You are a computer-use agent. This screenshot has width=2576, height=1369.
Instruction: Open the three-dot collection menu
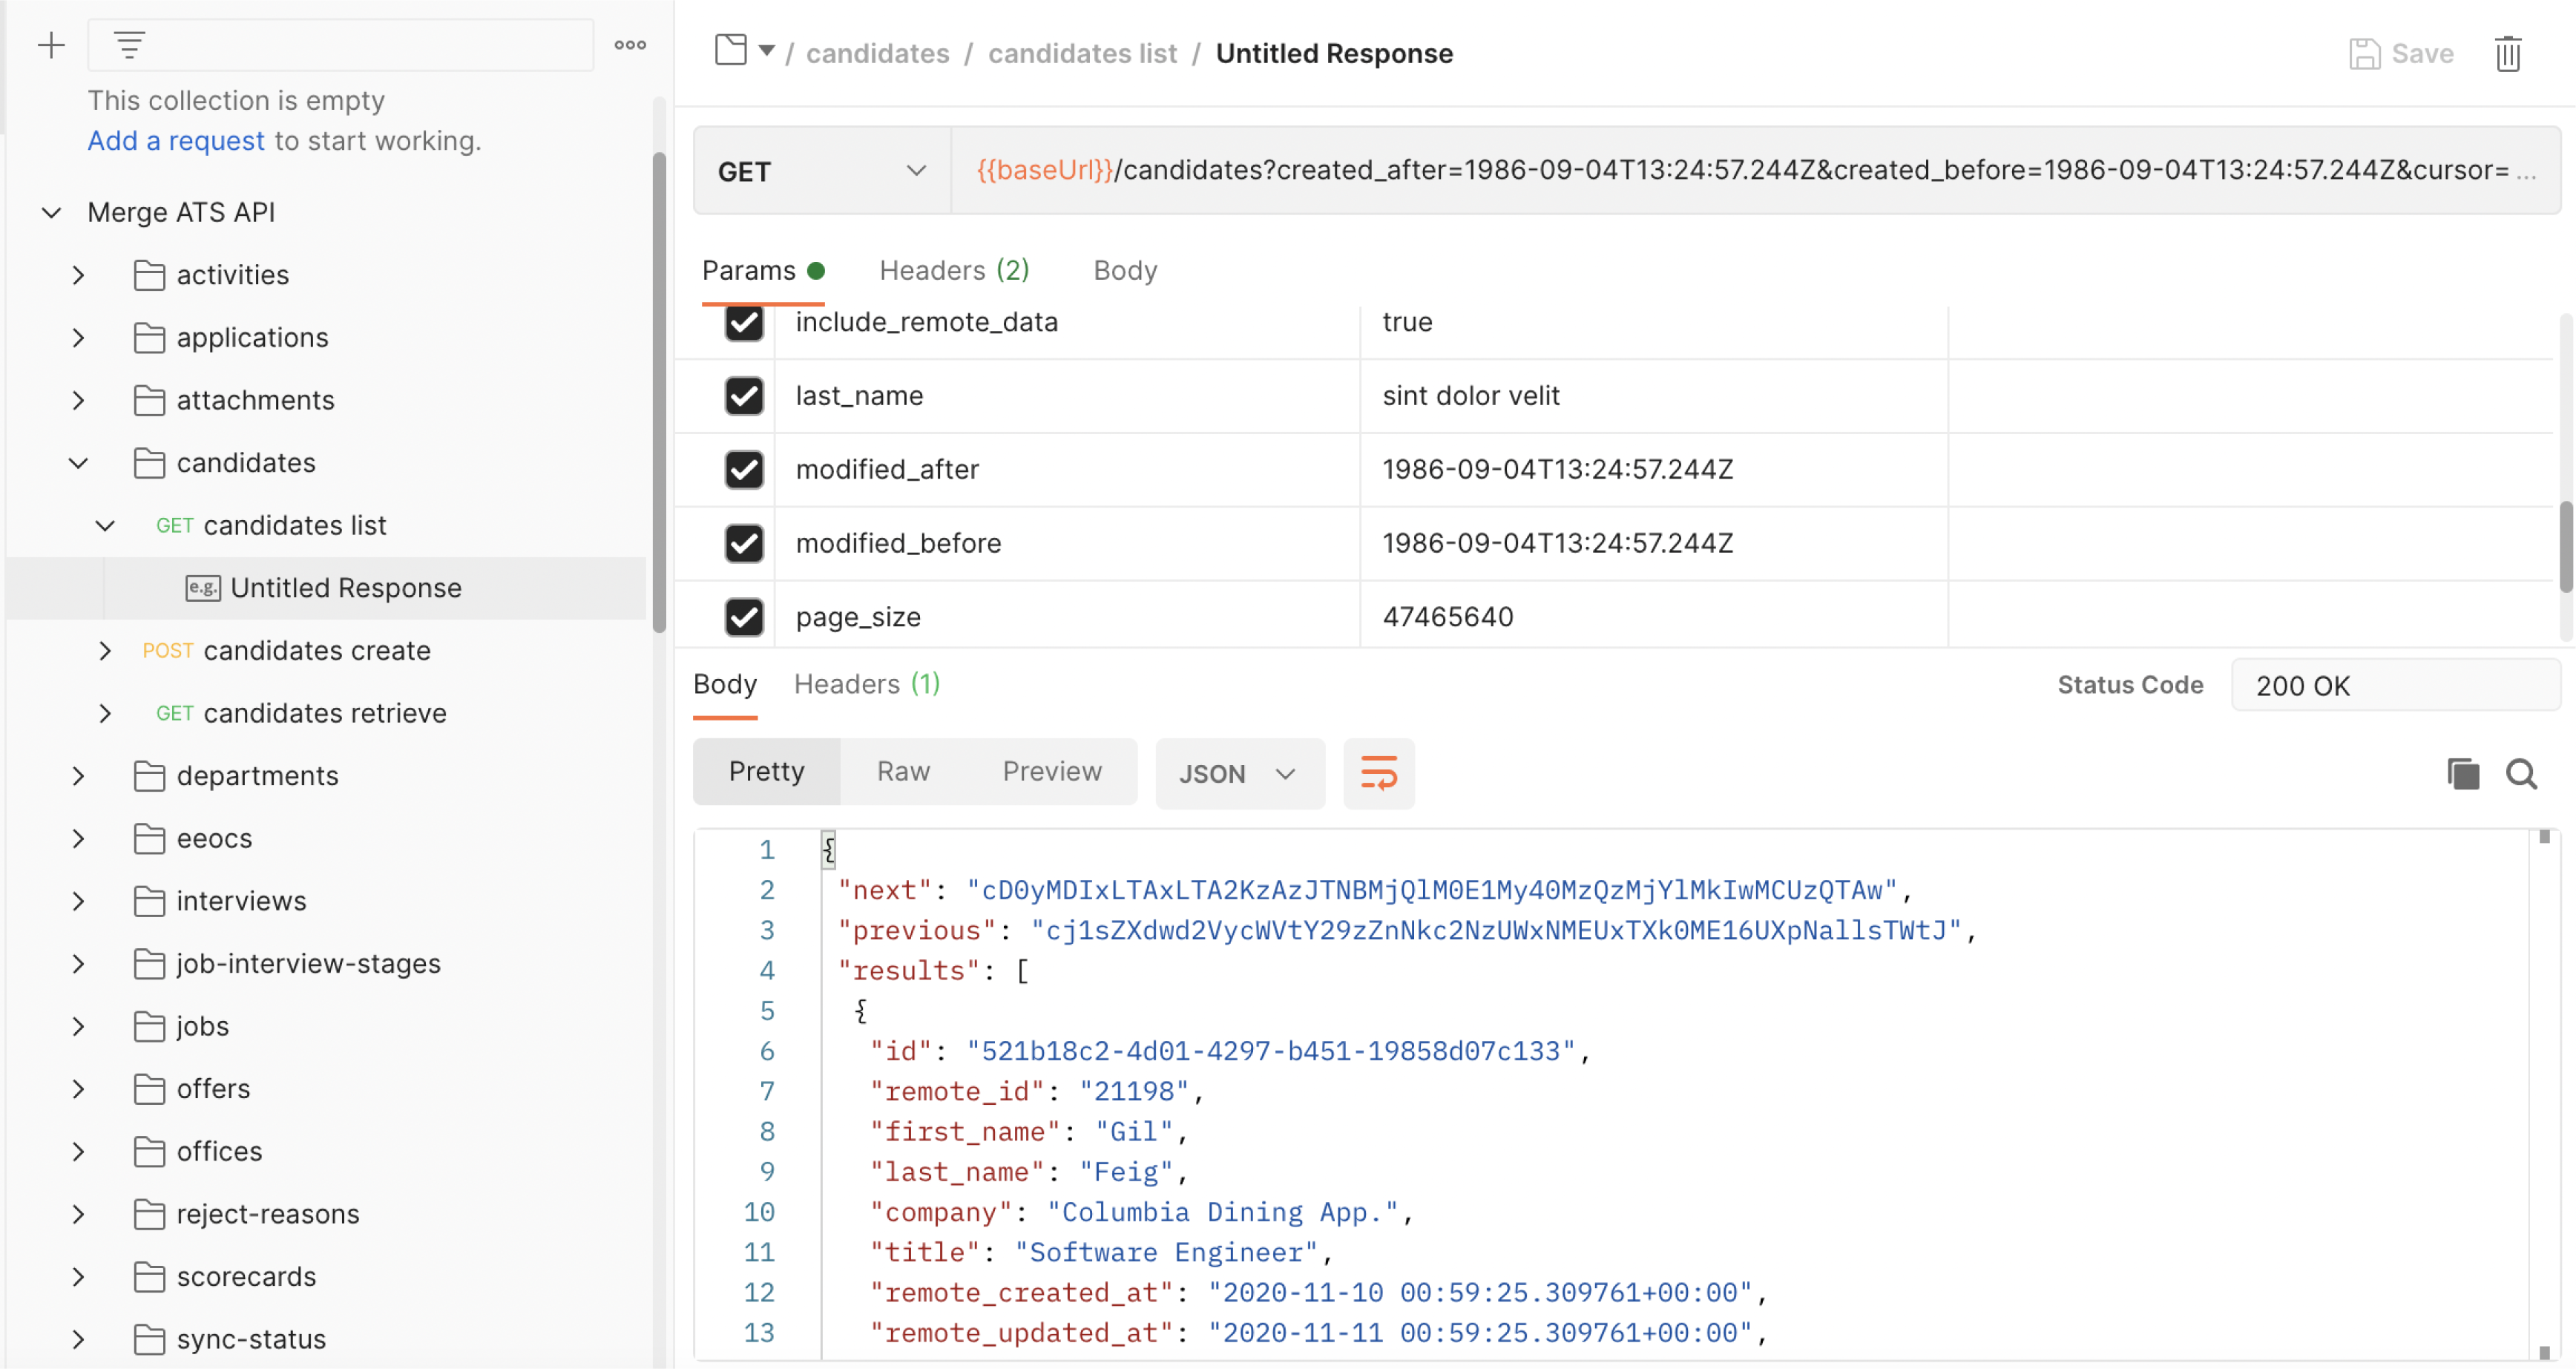point(630,44)
